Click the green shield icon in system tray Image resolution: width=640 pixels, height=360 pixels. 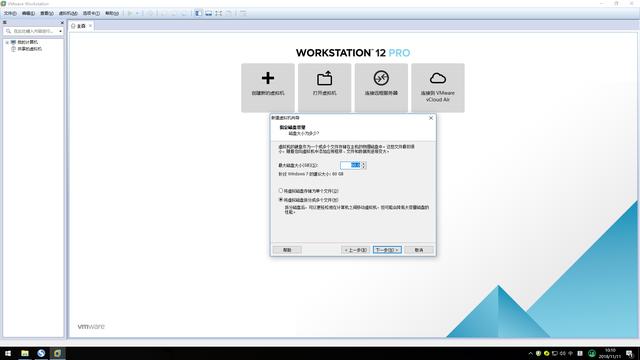pos(538,353)
